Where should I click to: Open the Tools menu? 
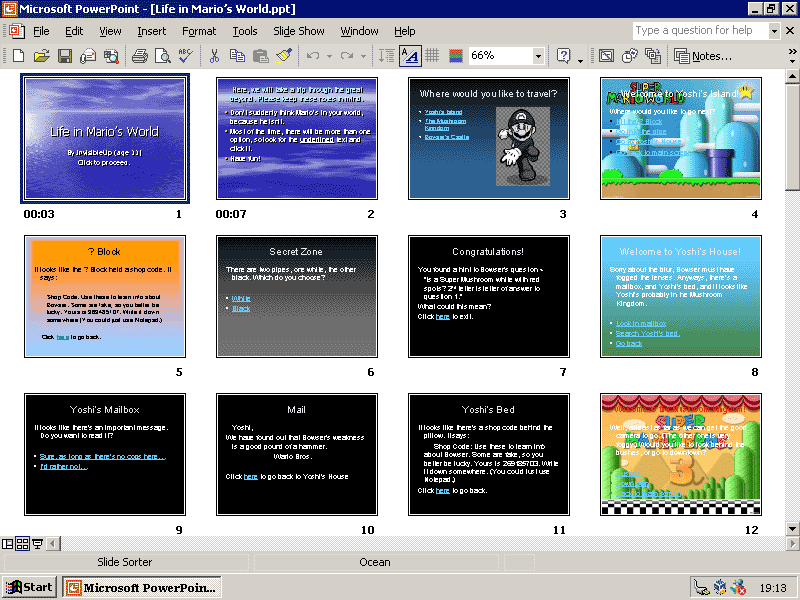[x=245, y=31]
